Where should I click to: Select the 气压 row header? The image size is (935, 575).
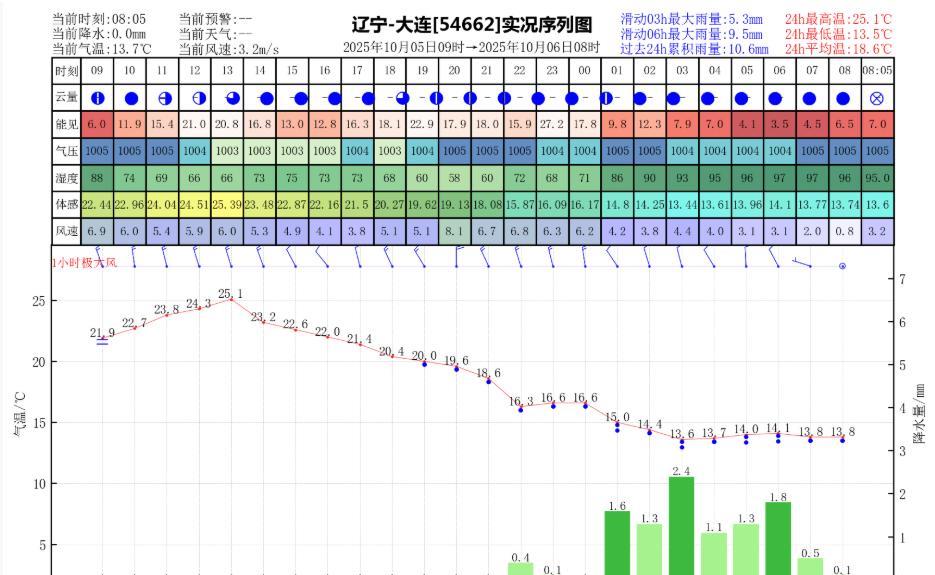[x=67, y=151]
